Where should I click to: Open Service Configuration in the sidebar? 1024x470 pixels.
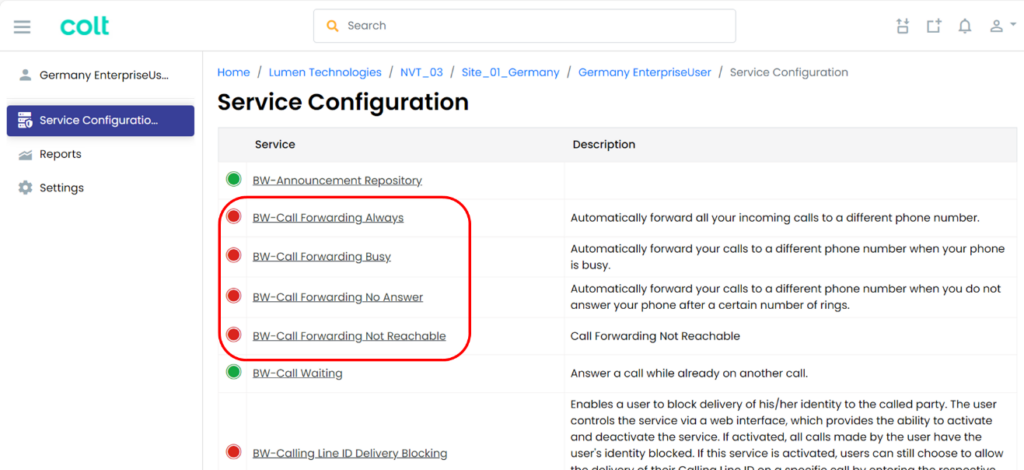pyautogui.click(x=101, y=121)
